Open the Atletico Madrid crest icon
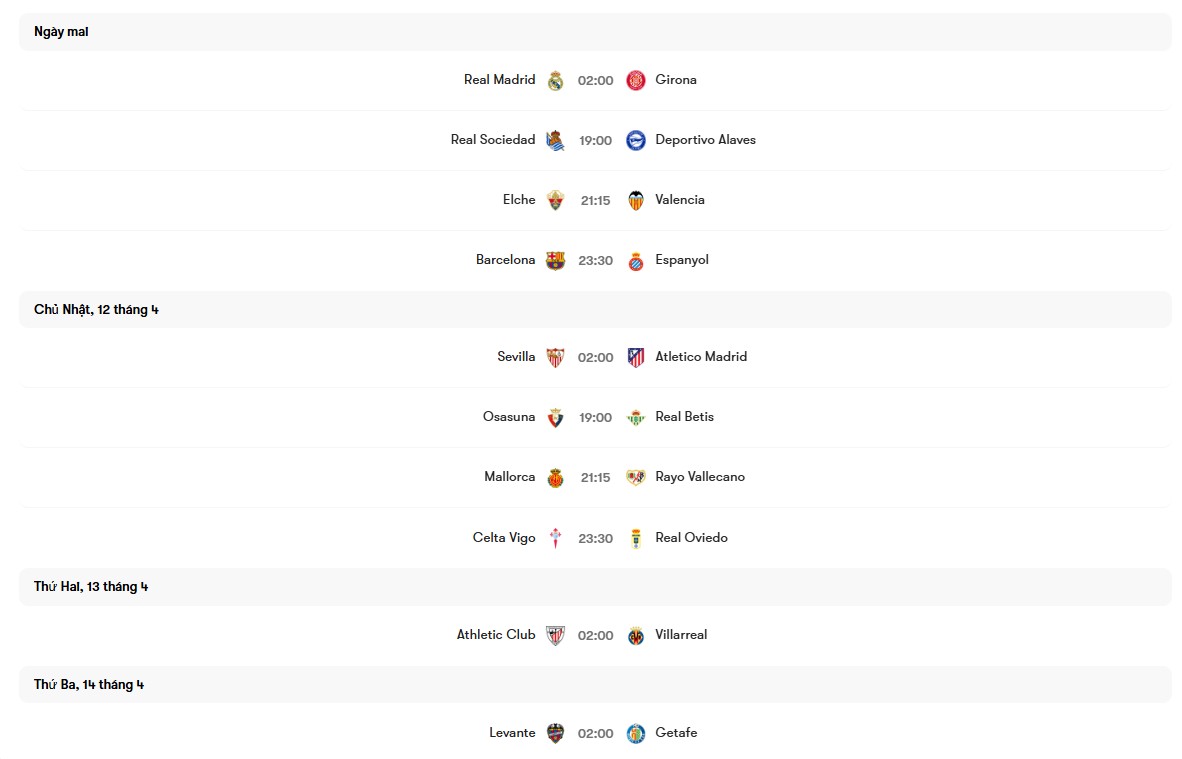 point(636,357)
